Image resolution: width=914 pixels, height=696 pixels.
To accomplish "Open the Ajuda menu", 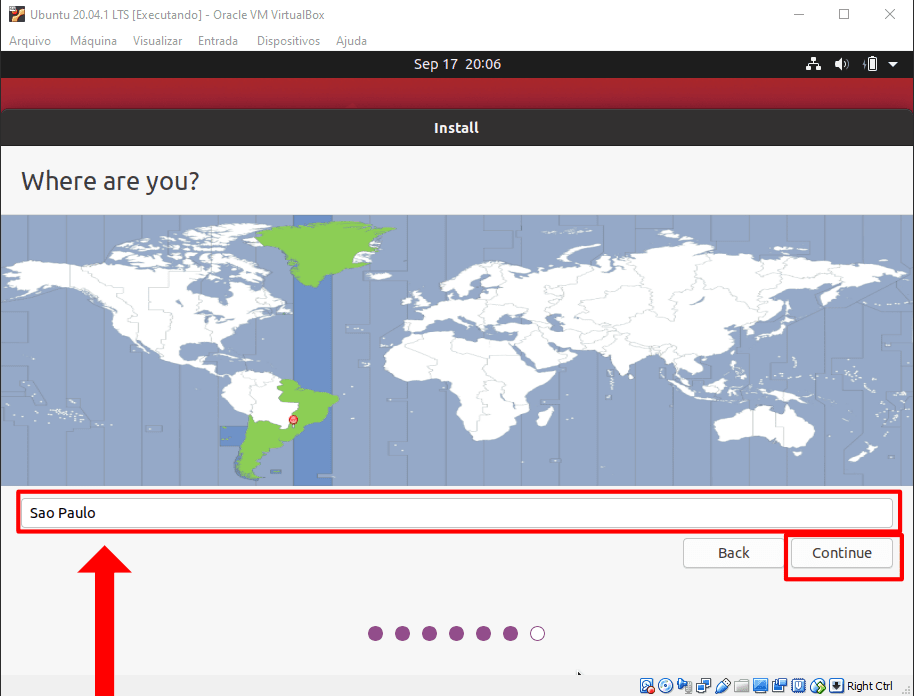I will click(351, 41).
